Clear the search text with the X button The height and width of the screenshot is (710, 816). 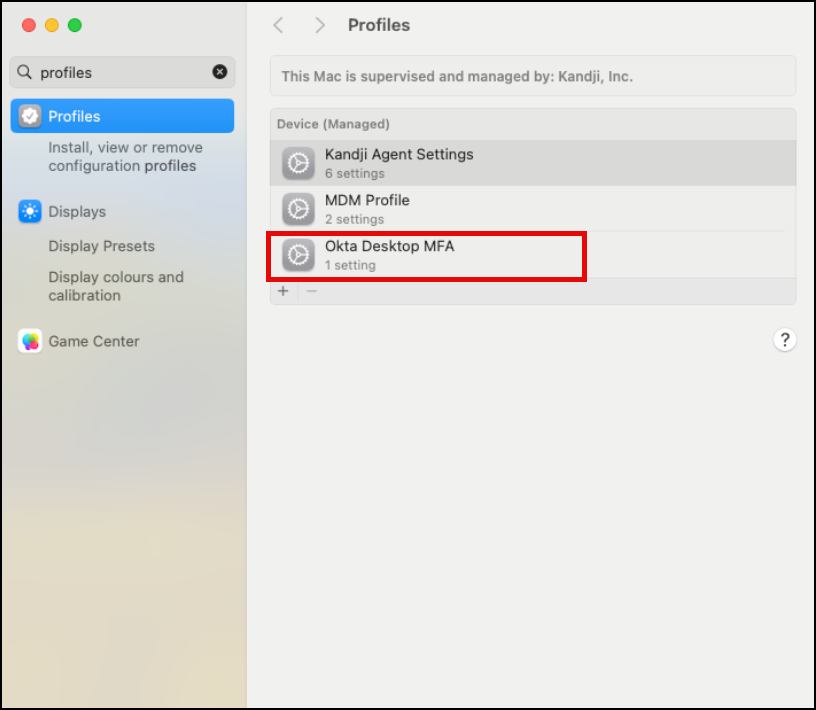(x=220, y=72)
